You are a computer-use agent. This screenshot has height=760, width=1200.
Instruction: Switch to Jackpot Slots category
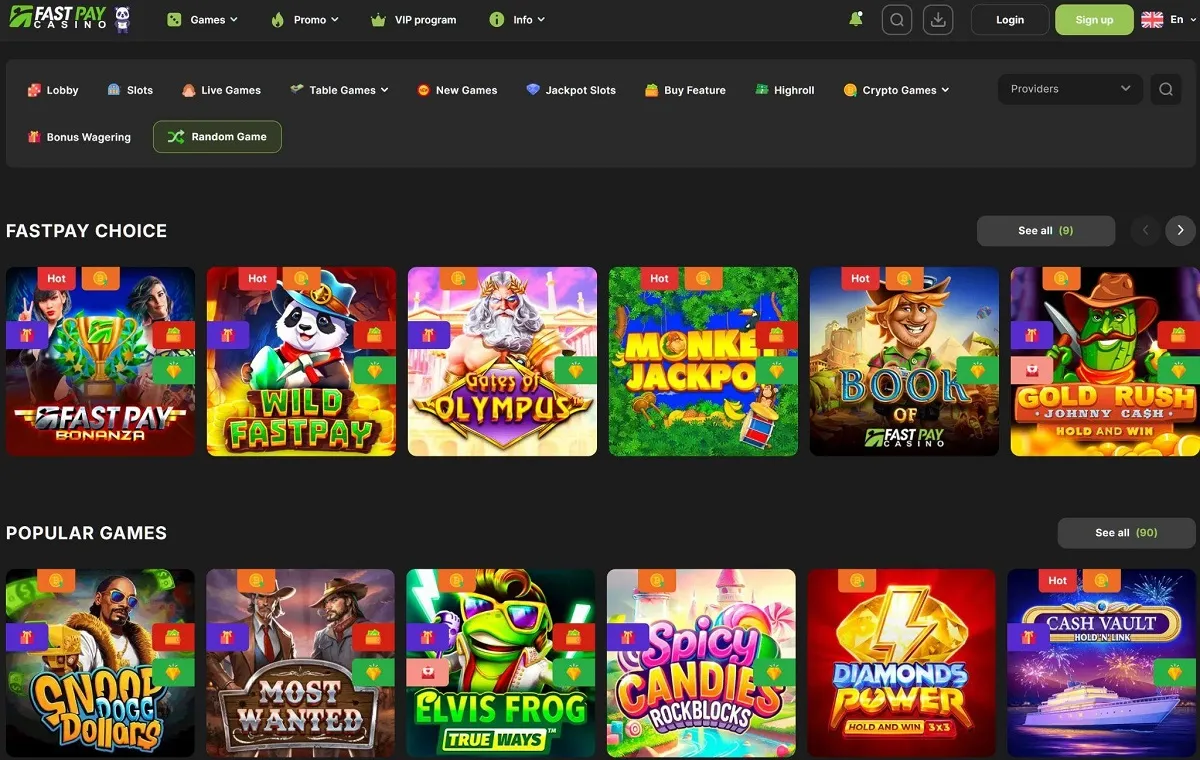[x=571, y=90]
